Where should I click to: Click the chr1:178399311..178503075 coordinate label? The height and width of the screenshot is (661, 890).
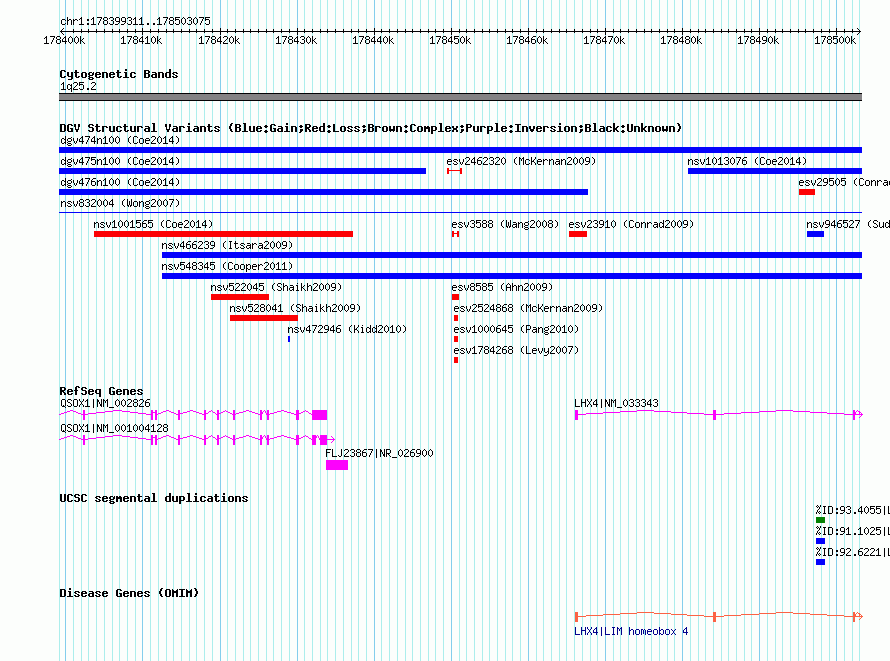(135, 21)
